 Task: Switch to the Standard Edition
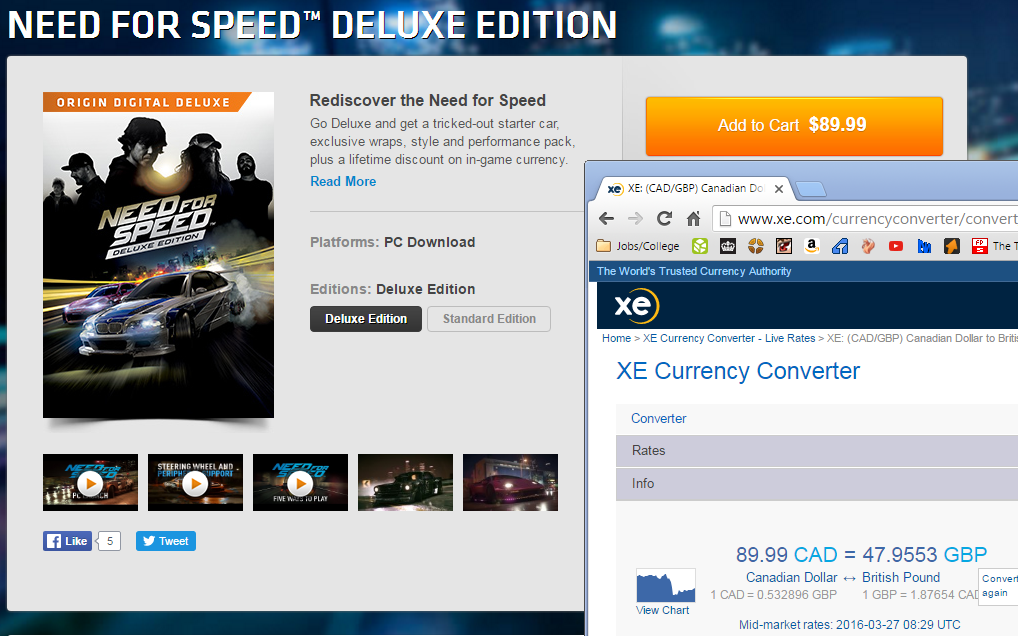489,319
